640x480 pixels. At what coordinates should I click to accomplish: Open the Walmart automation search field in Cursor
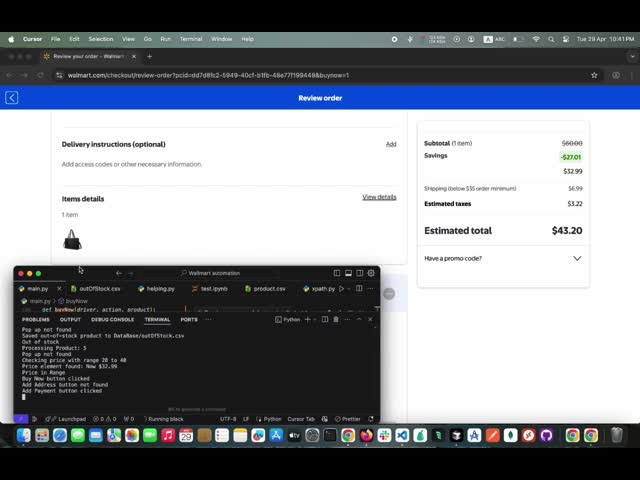click(211, 273)
